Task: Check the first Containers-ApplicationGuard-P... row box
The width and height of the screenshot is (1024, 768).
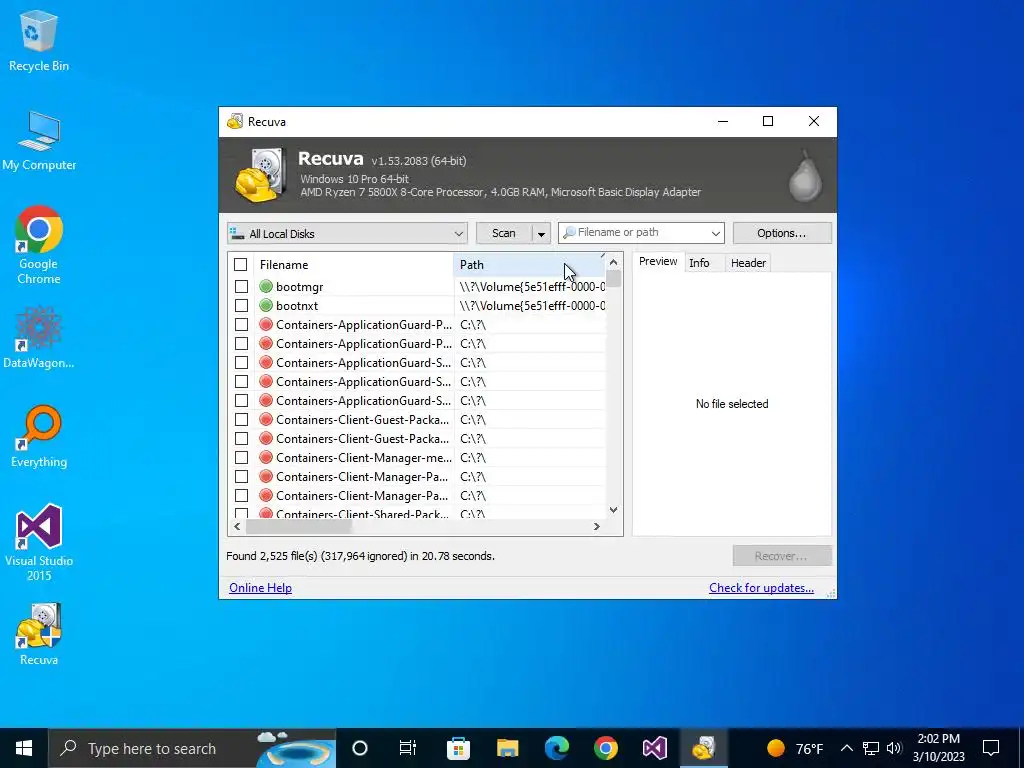Action: click(241, 325)
